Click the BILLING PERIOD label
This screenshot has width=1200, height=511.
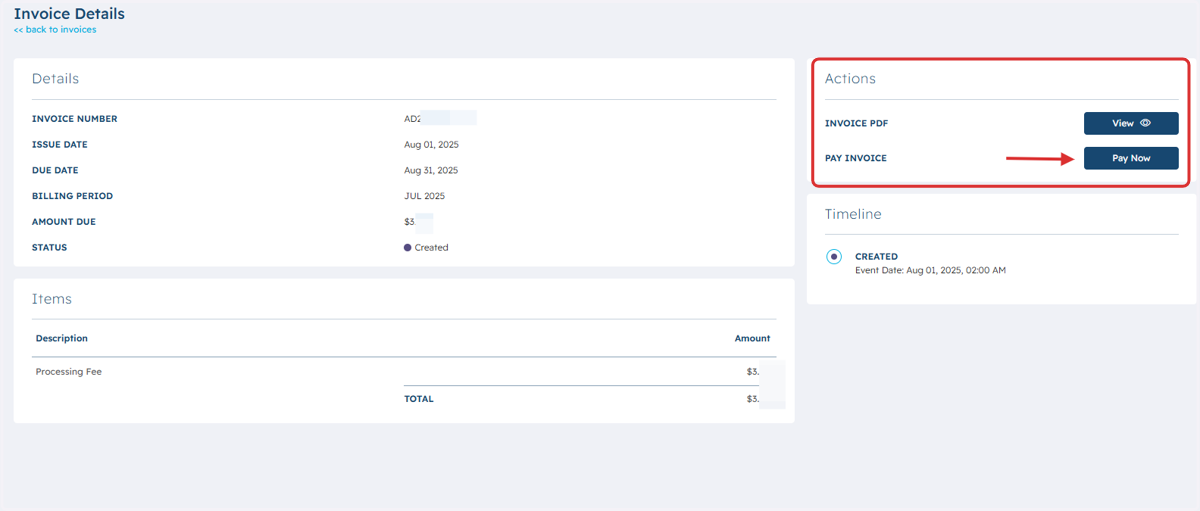coord(72,196)
